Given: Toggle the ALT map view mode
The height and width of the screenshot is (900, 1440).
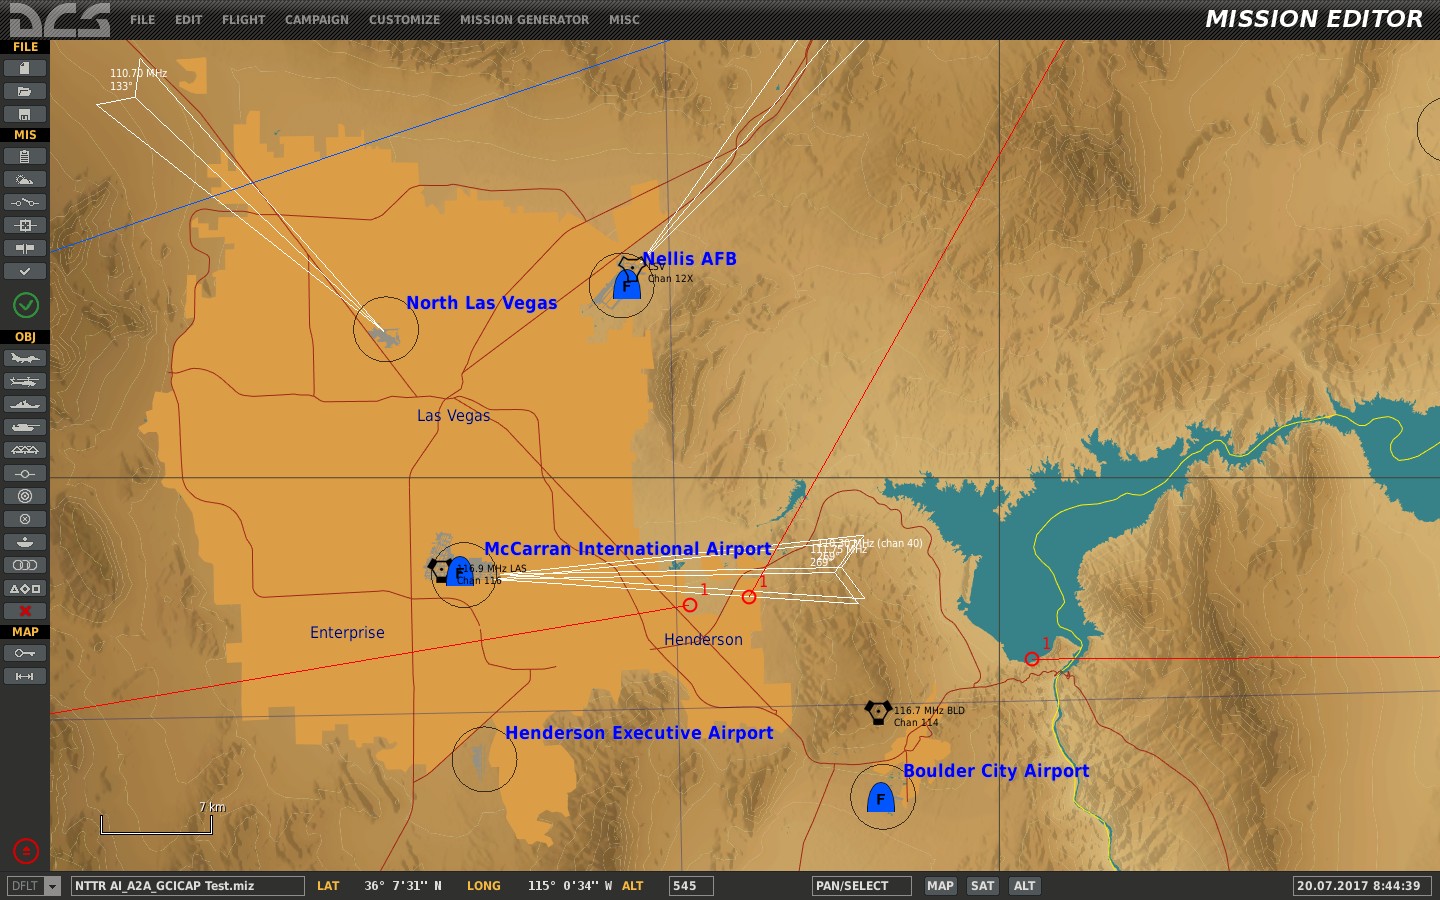Looking at the screenshot, I should click(x=1024, y=886).
